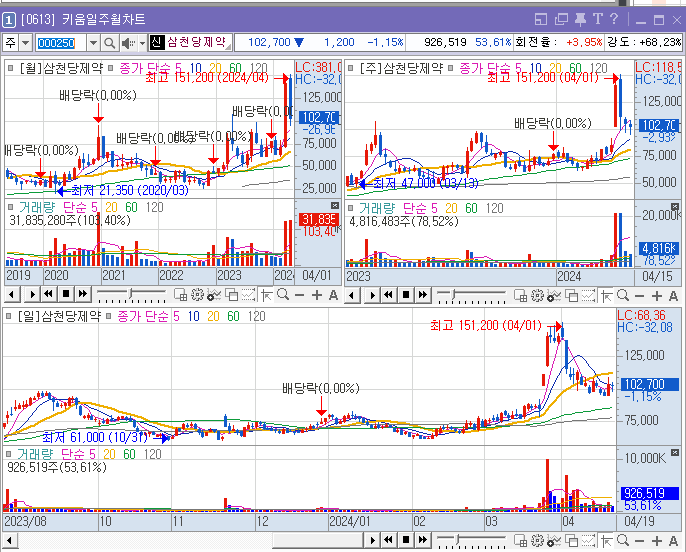Image resolution: width=686 pixels, height=552 pixels.
Task: Toggle the [일]삼천당제약 chart title square
Action: [x=8, y=316]
